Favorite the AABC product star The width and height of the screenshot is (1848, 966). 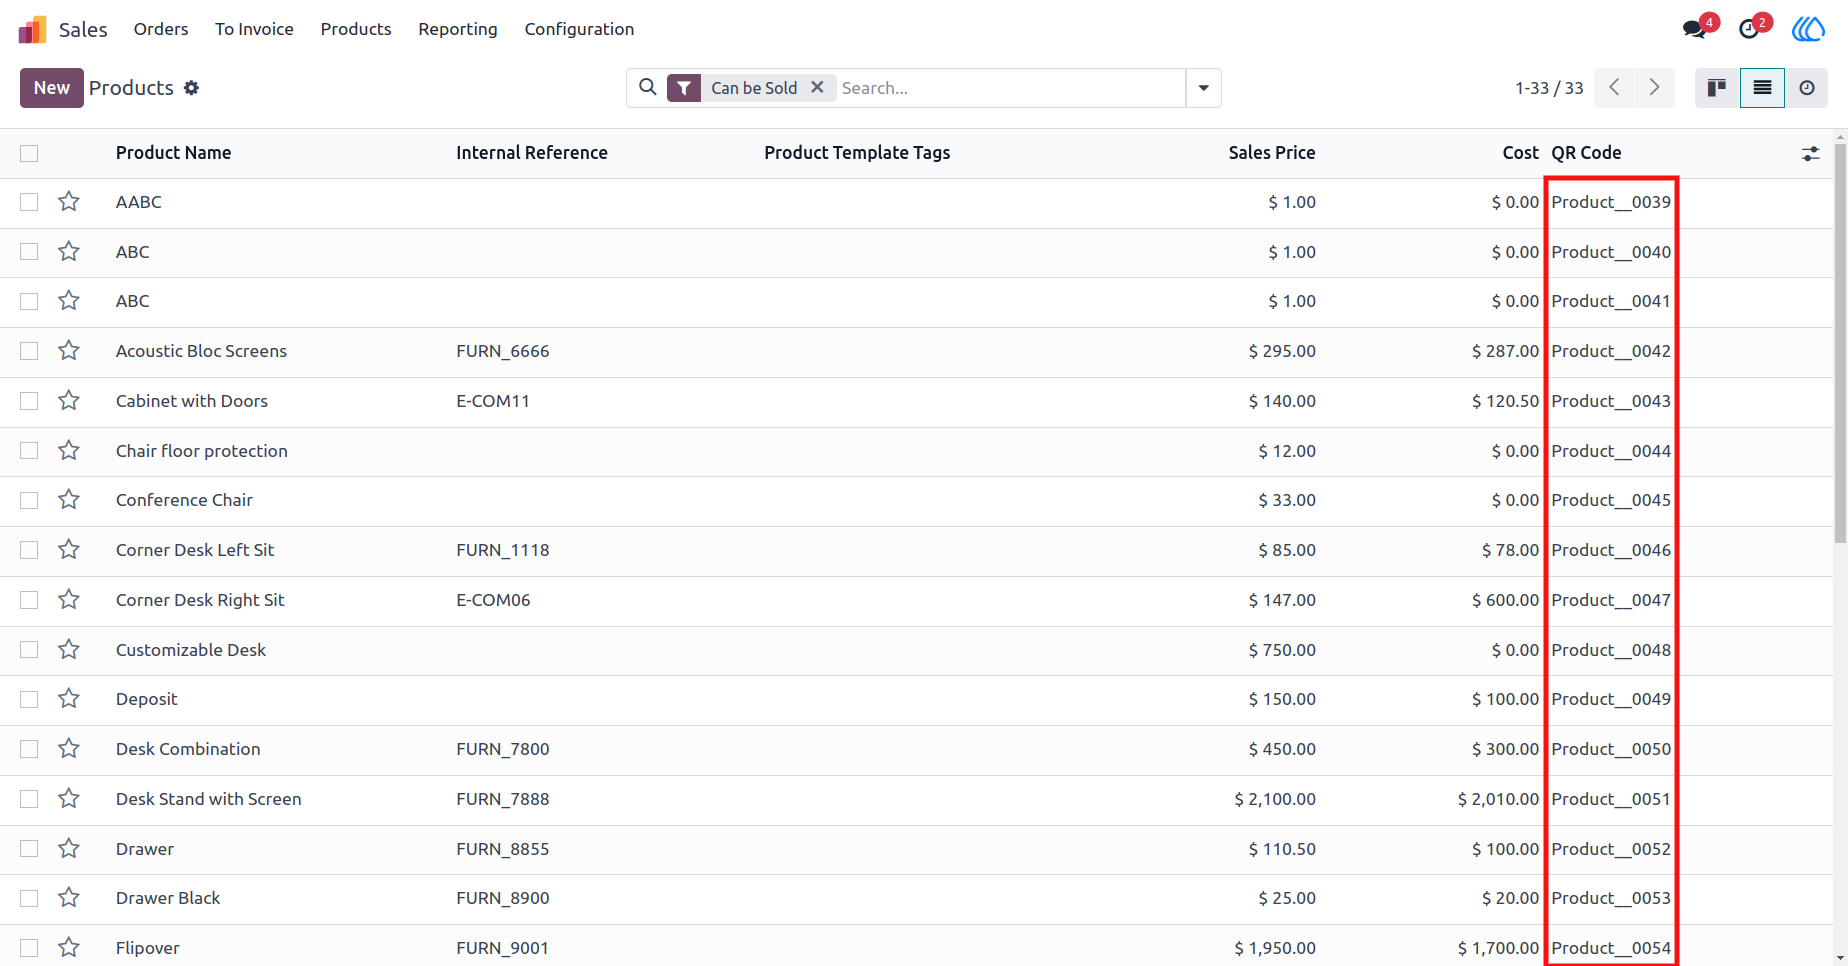point(69,202)
